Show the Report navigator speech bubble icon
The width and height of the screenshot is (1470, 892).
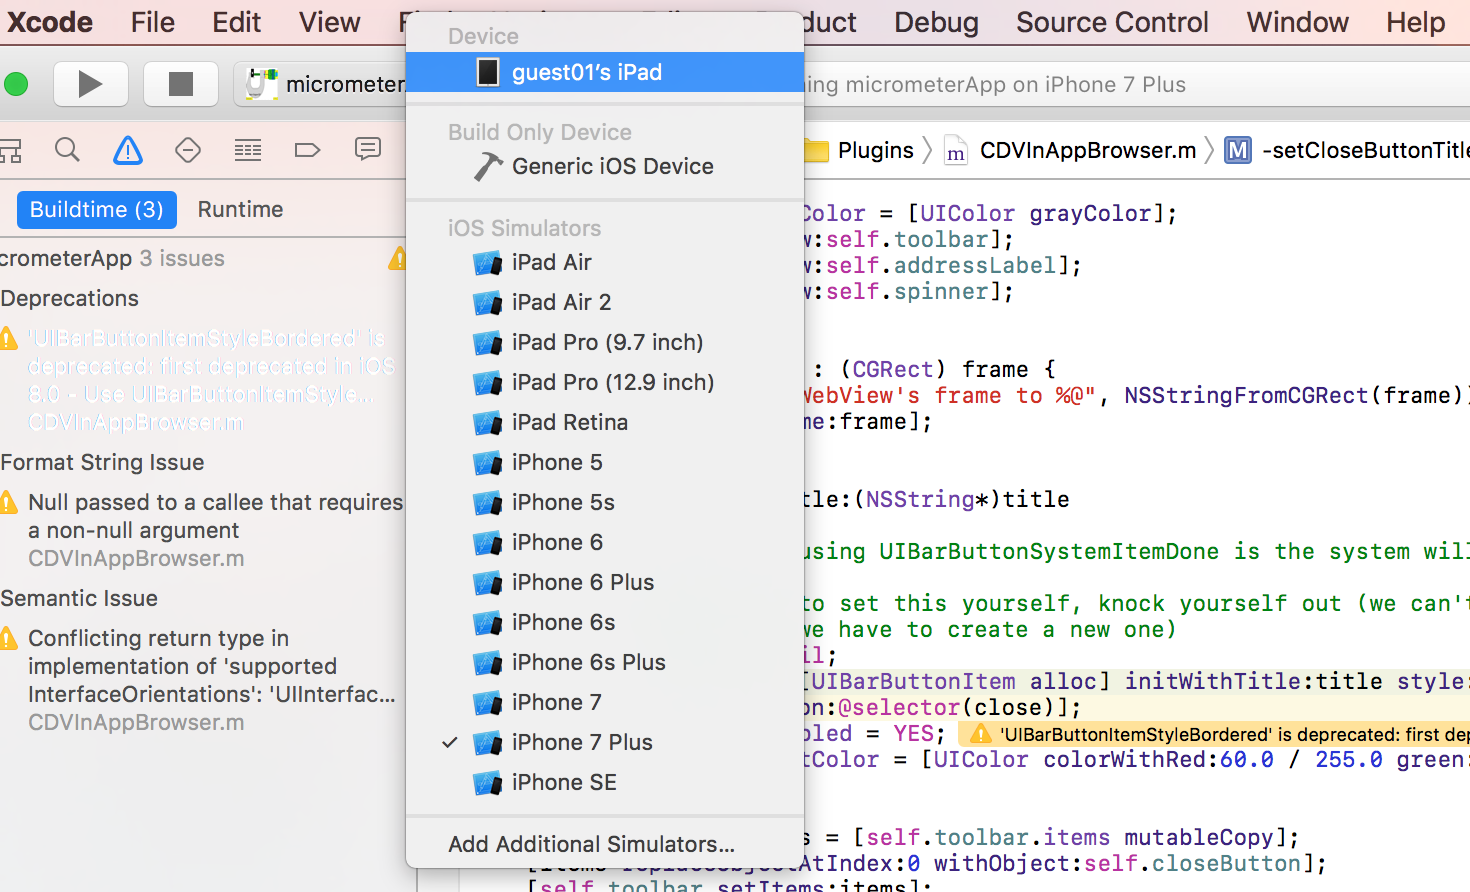tap(368, 150)
